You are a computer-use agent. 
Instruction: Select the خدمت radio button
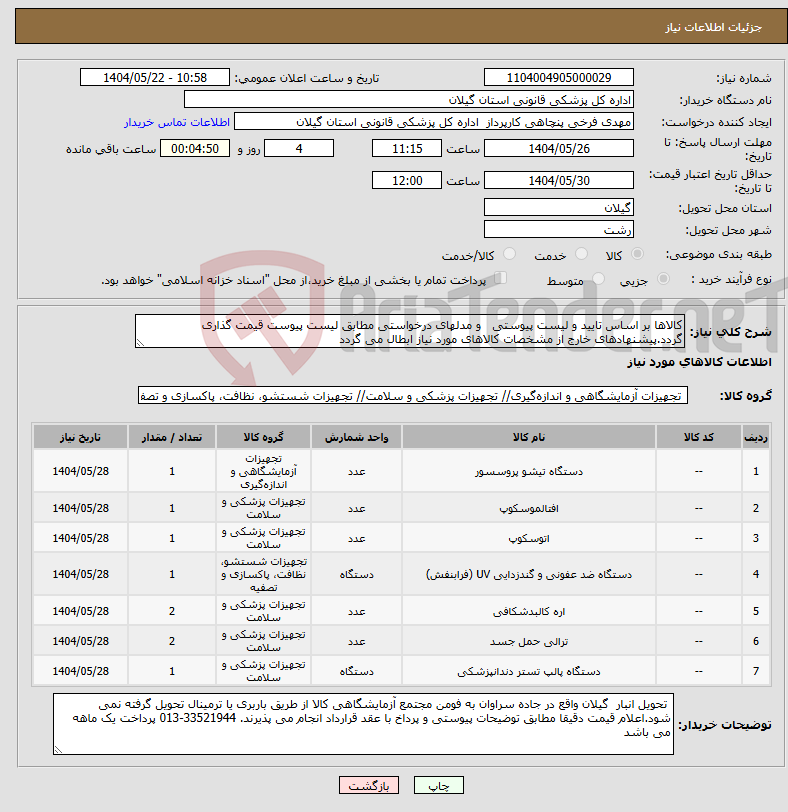[x=581, y=254]
